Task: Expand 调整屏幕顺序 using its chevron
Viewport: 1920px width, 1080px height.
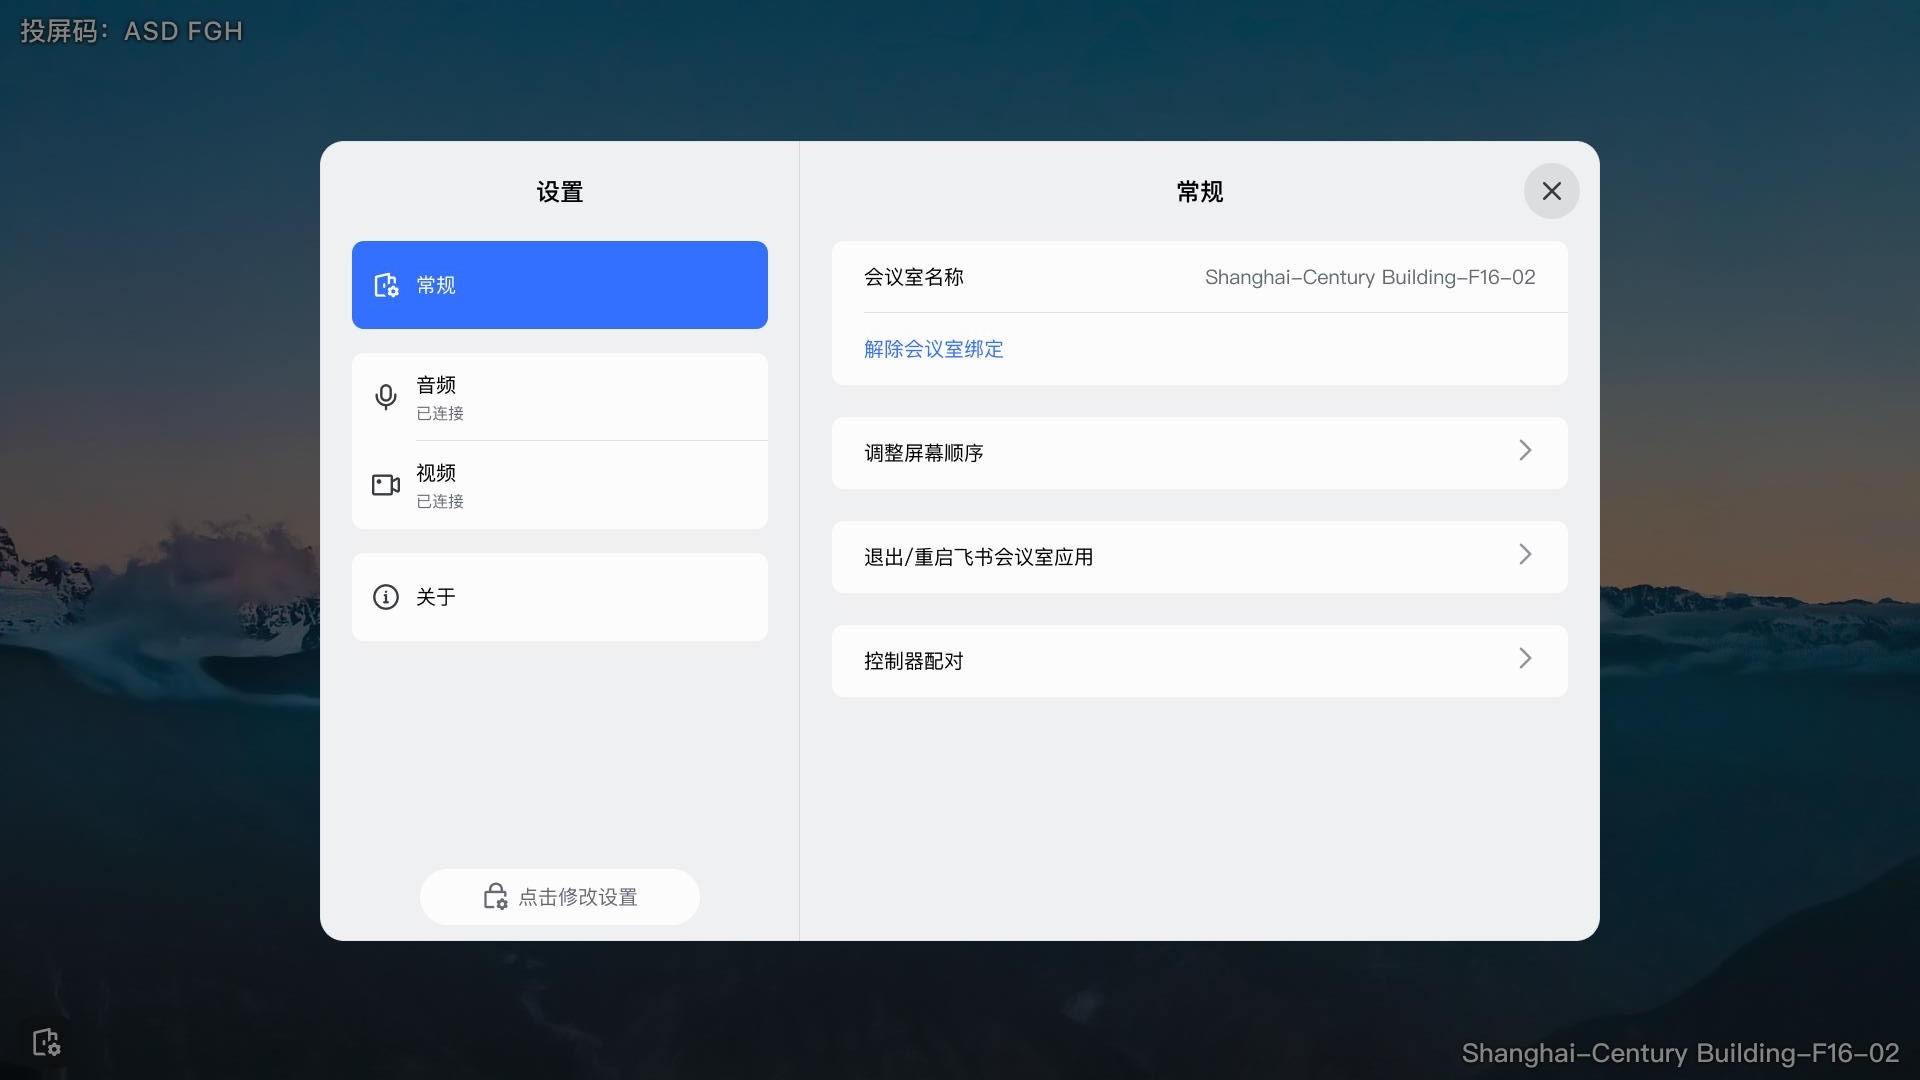Action: point(1524,451)
